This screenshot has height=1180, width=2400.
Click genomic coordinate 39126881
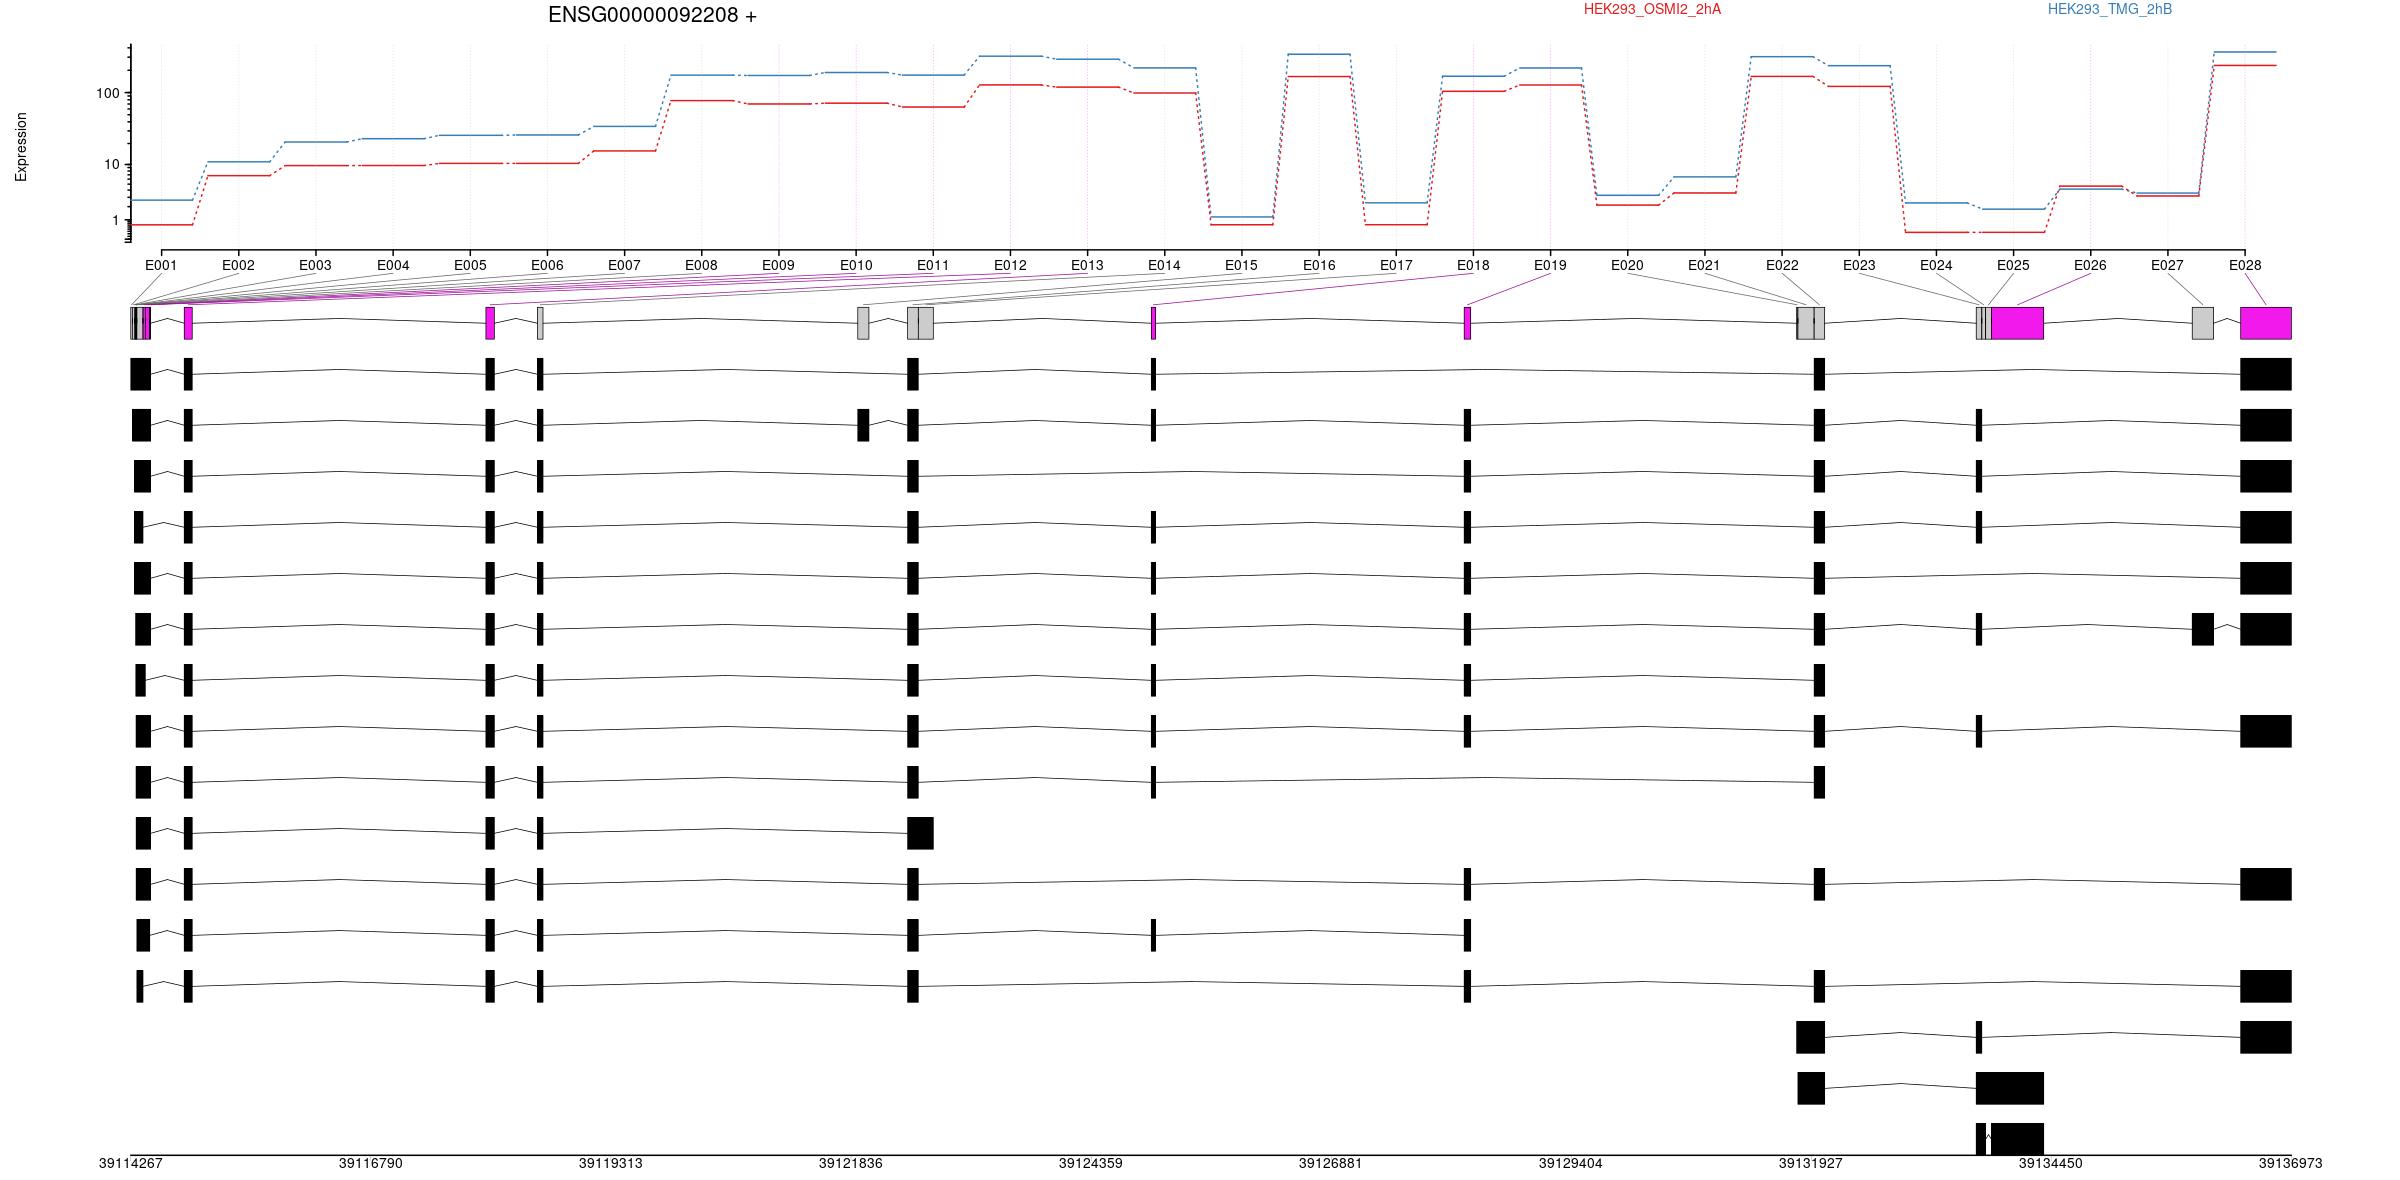click(x=1330, y=1163)
